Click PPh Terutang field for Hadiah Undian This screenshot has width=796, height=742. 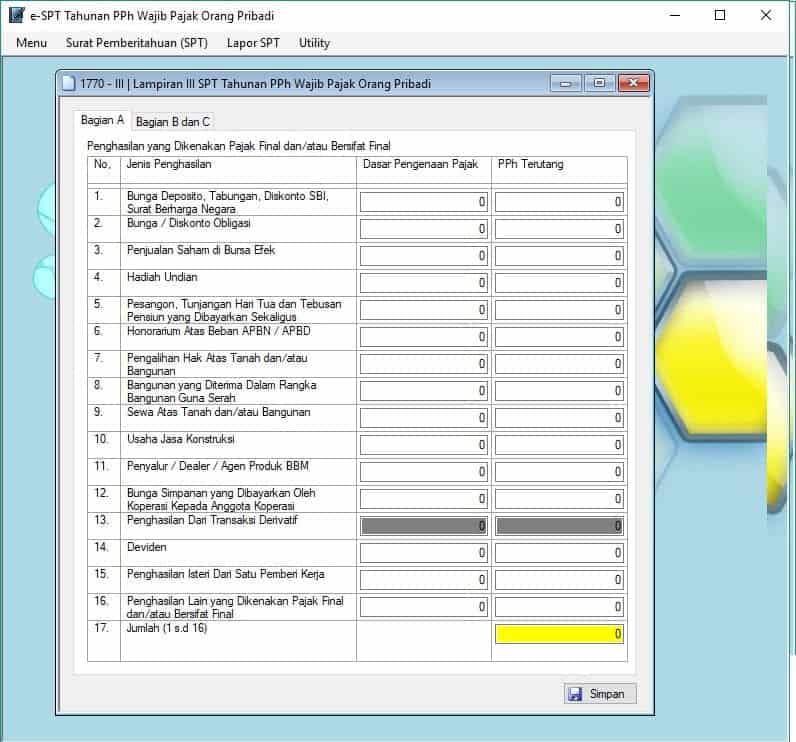pyautogui.click(x=559, y=283)
